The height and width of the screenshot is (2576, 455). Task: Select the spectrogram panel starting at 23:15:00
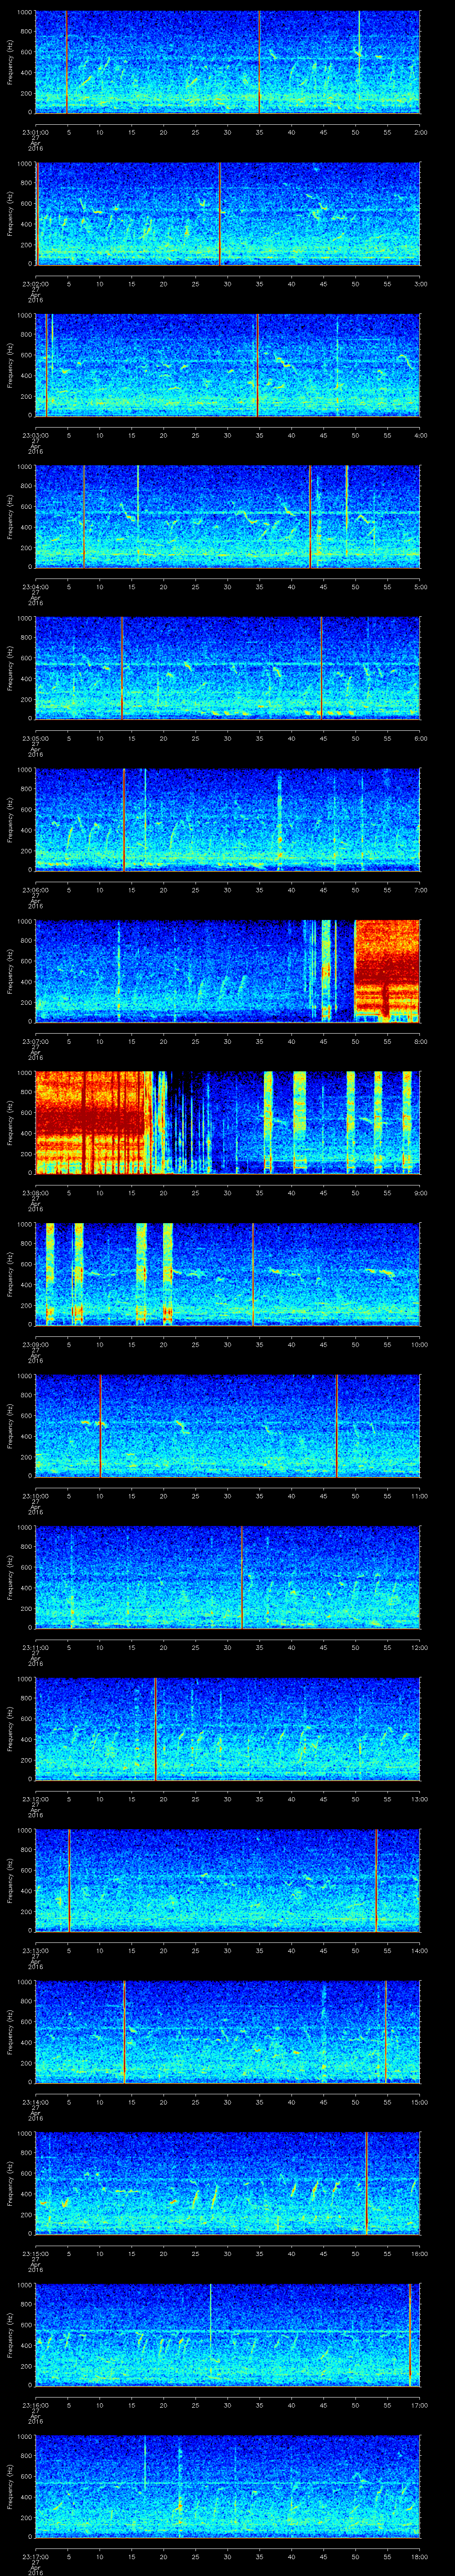pyautogui.click(x=228, y=2183)
